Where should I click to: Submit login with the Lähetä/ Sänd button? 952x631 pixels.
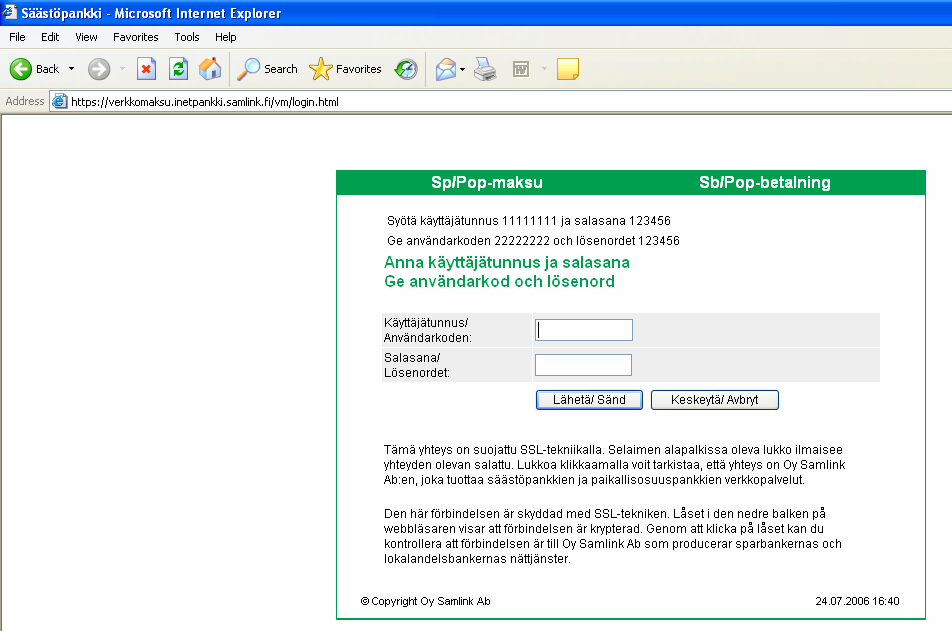589,400
